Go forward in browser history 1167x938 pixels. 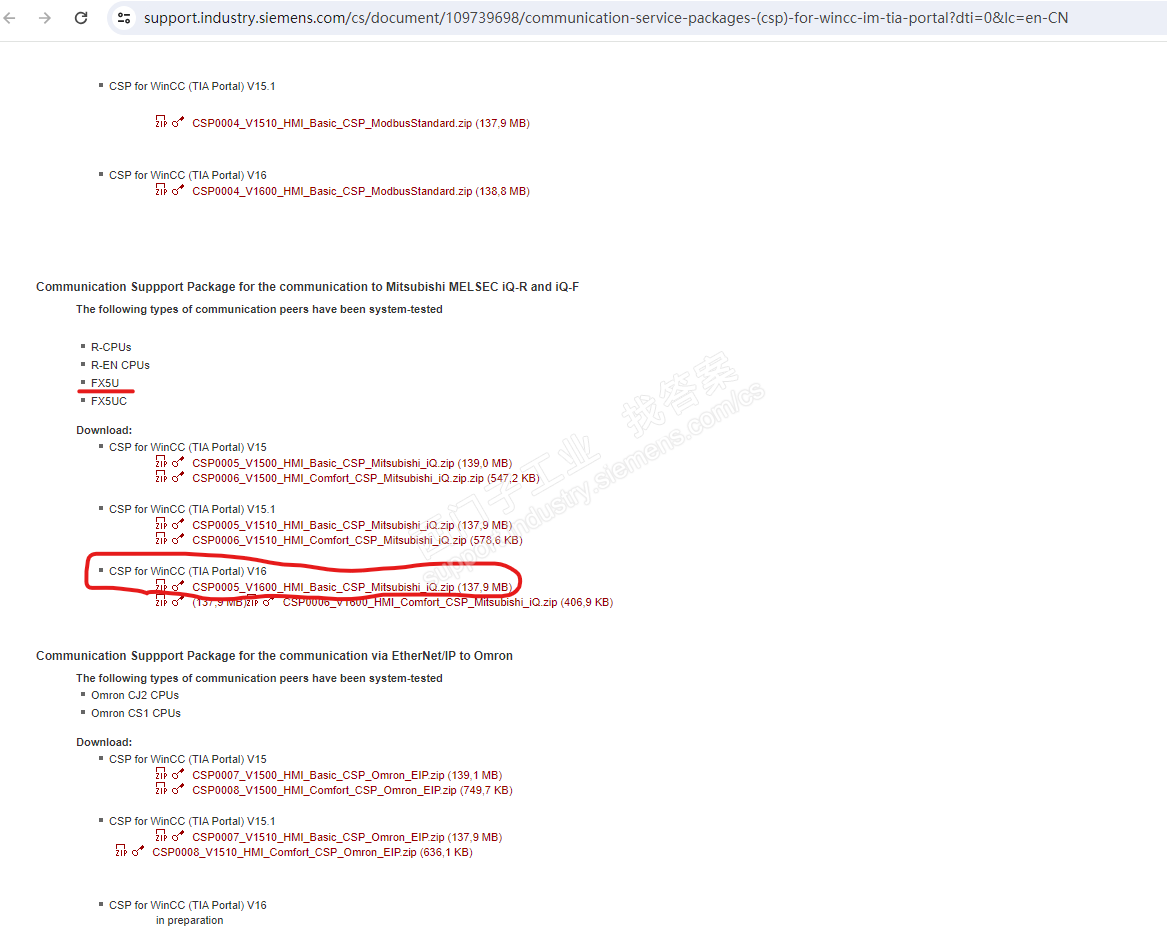click(45, 18)
